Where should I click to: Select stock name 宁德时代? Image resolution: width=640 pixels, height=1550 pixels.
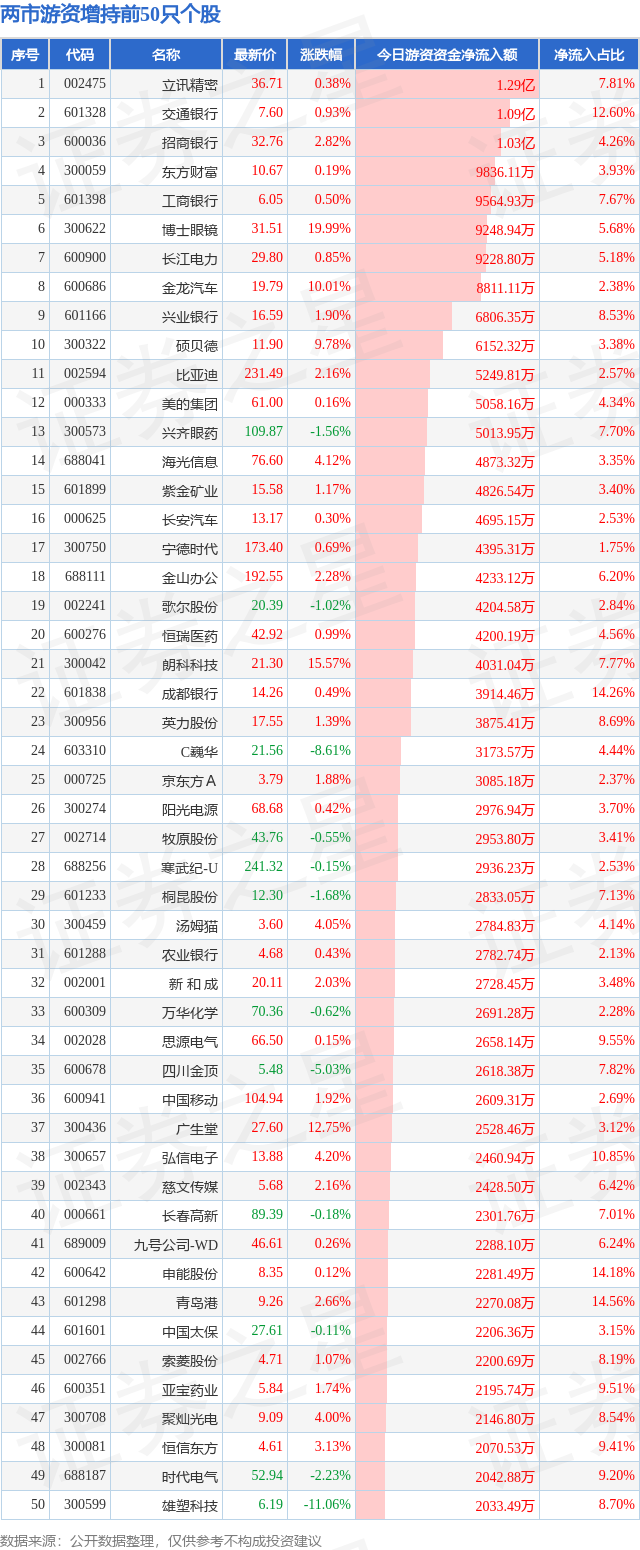[190, 548]
